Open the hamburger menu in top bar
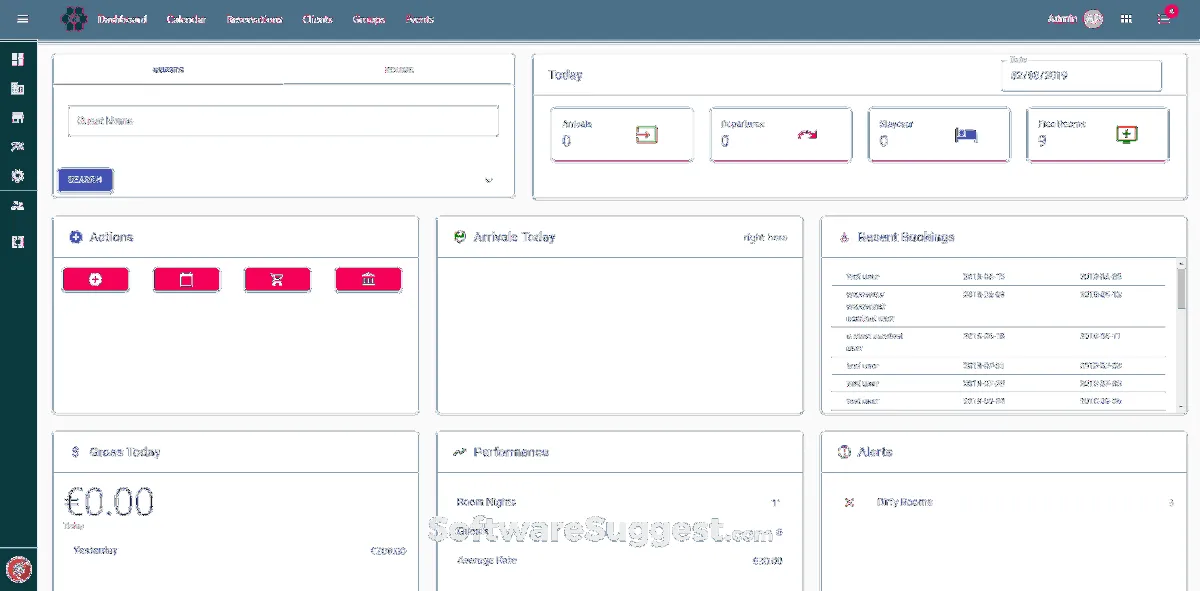Screen dimensions: 1200x591 click(x=23, y=19)
